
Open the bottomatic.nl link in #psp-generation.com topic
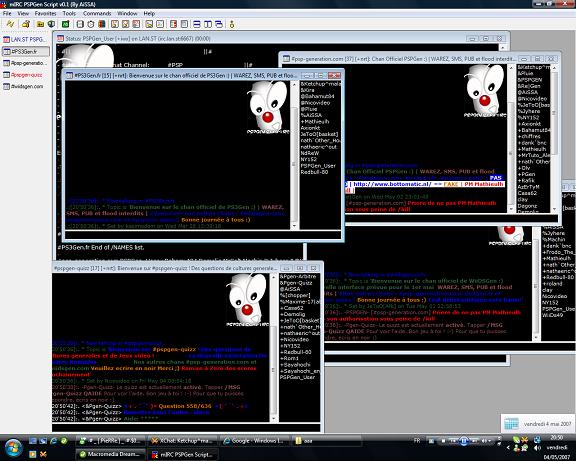coord(392,184)
